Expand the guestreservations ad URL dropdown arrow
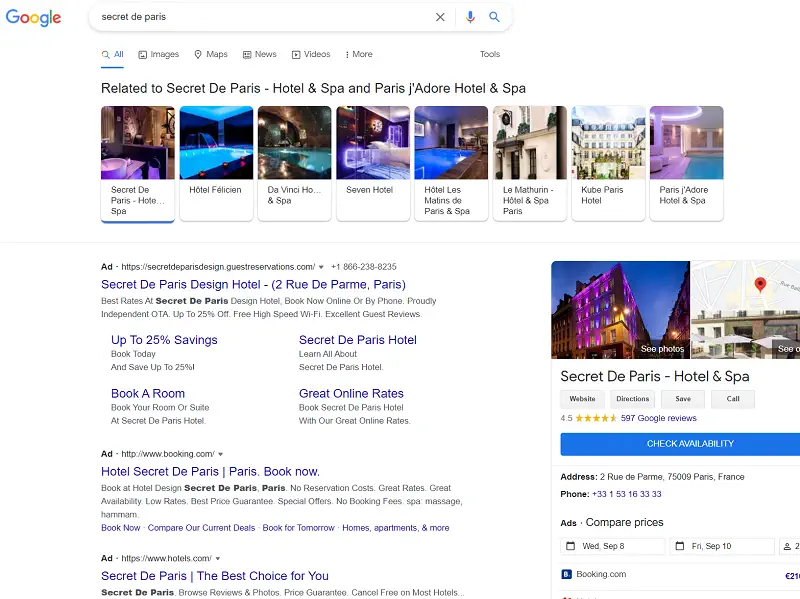This screenshot has width=800, height=599. [321, 267]
